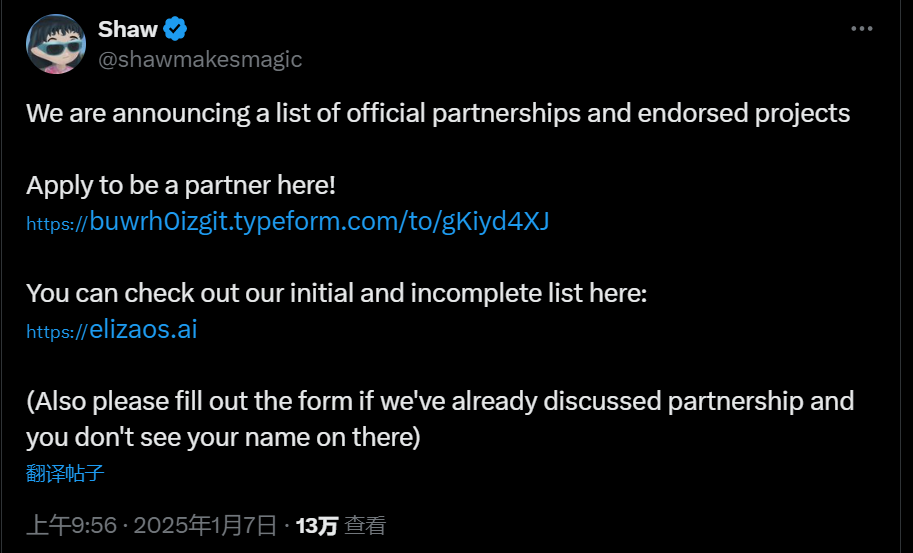Screen dimensions: 913x553
Task: Open Shaw's profile avatar picture
Action: tap(56, 44)
